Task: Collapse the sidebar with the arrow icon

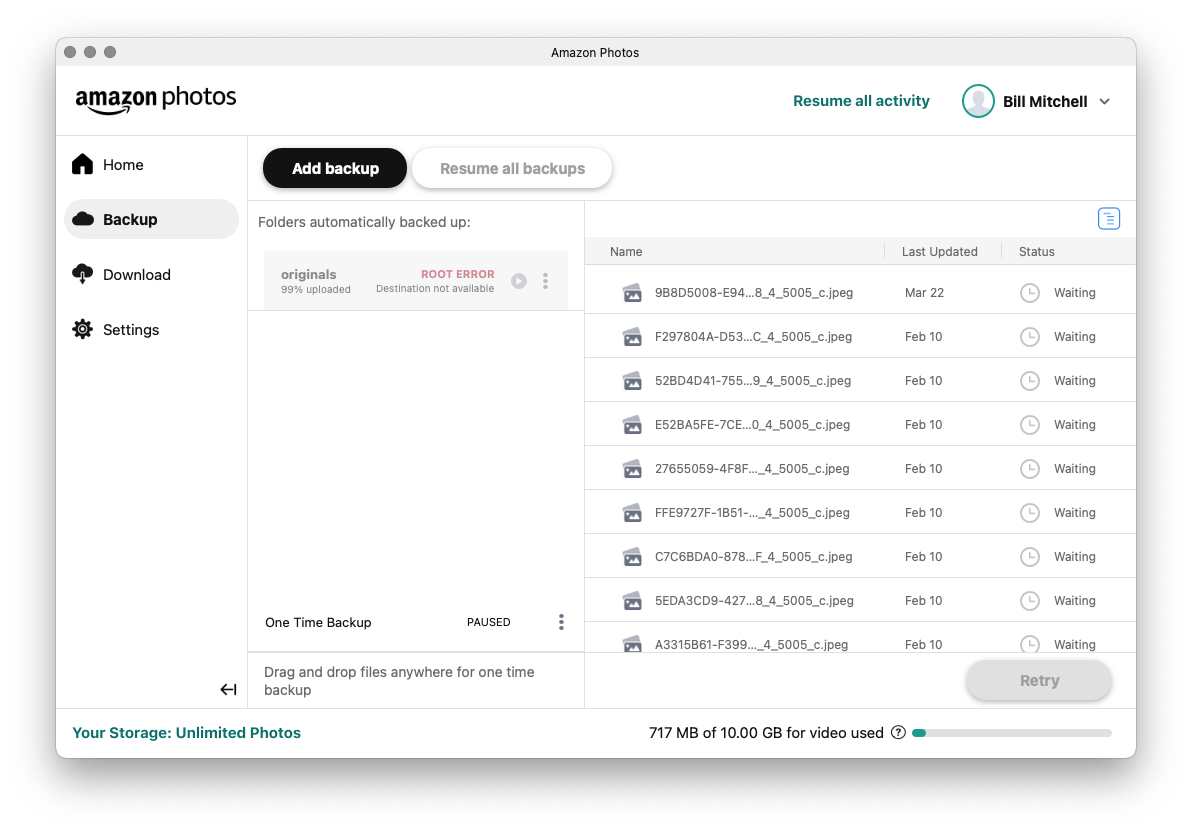Action: [x=228, y=689]
